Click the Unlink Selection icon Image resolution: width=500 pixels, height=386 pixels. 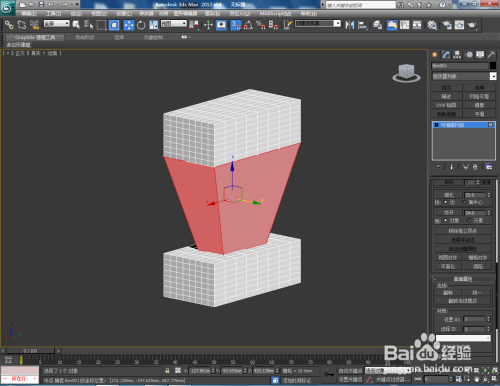click(x=22, y=25)
